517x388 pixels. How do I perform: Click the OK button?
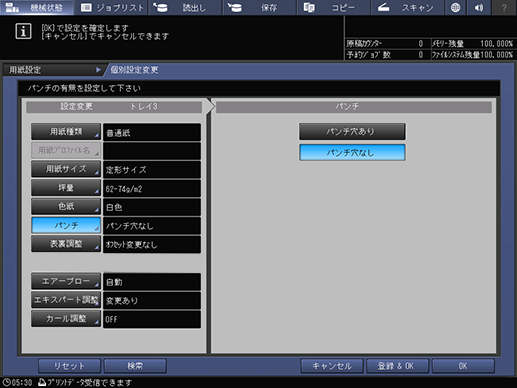[x=463, y=366]
